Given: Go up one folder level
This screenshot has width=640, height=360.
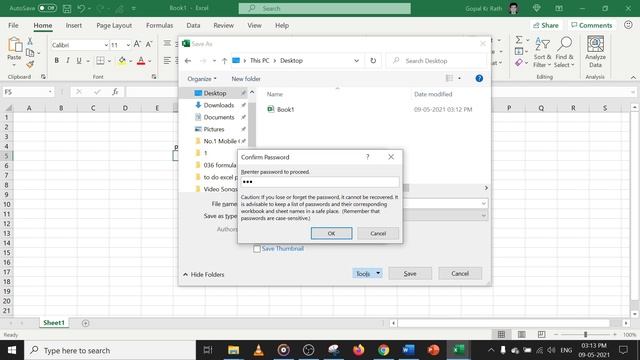Looking at the screenshot, I should pos(224,60).
